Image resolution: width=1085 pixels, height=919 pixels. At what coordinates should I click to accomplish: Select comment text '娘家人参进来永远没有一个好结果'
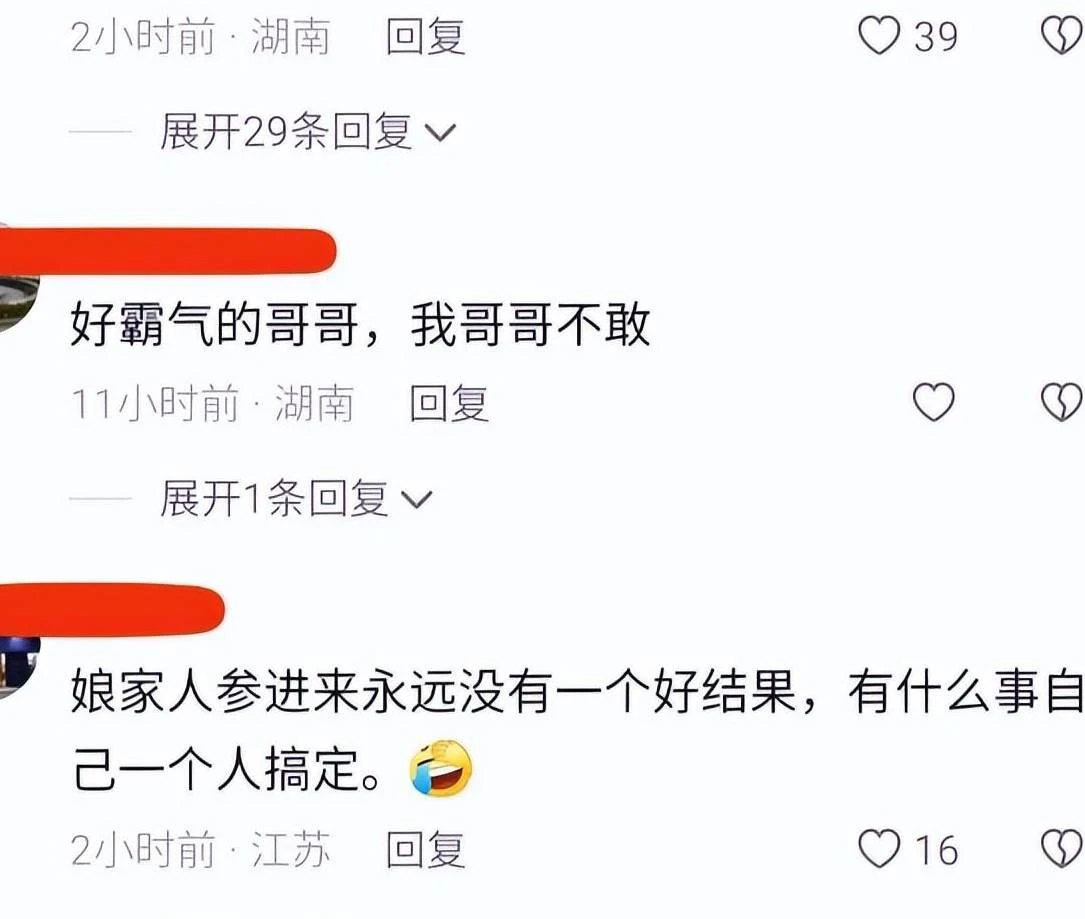coord(433,691)
